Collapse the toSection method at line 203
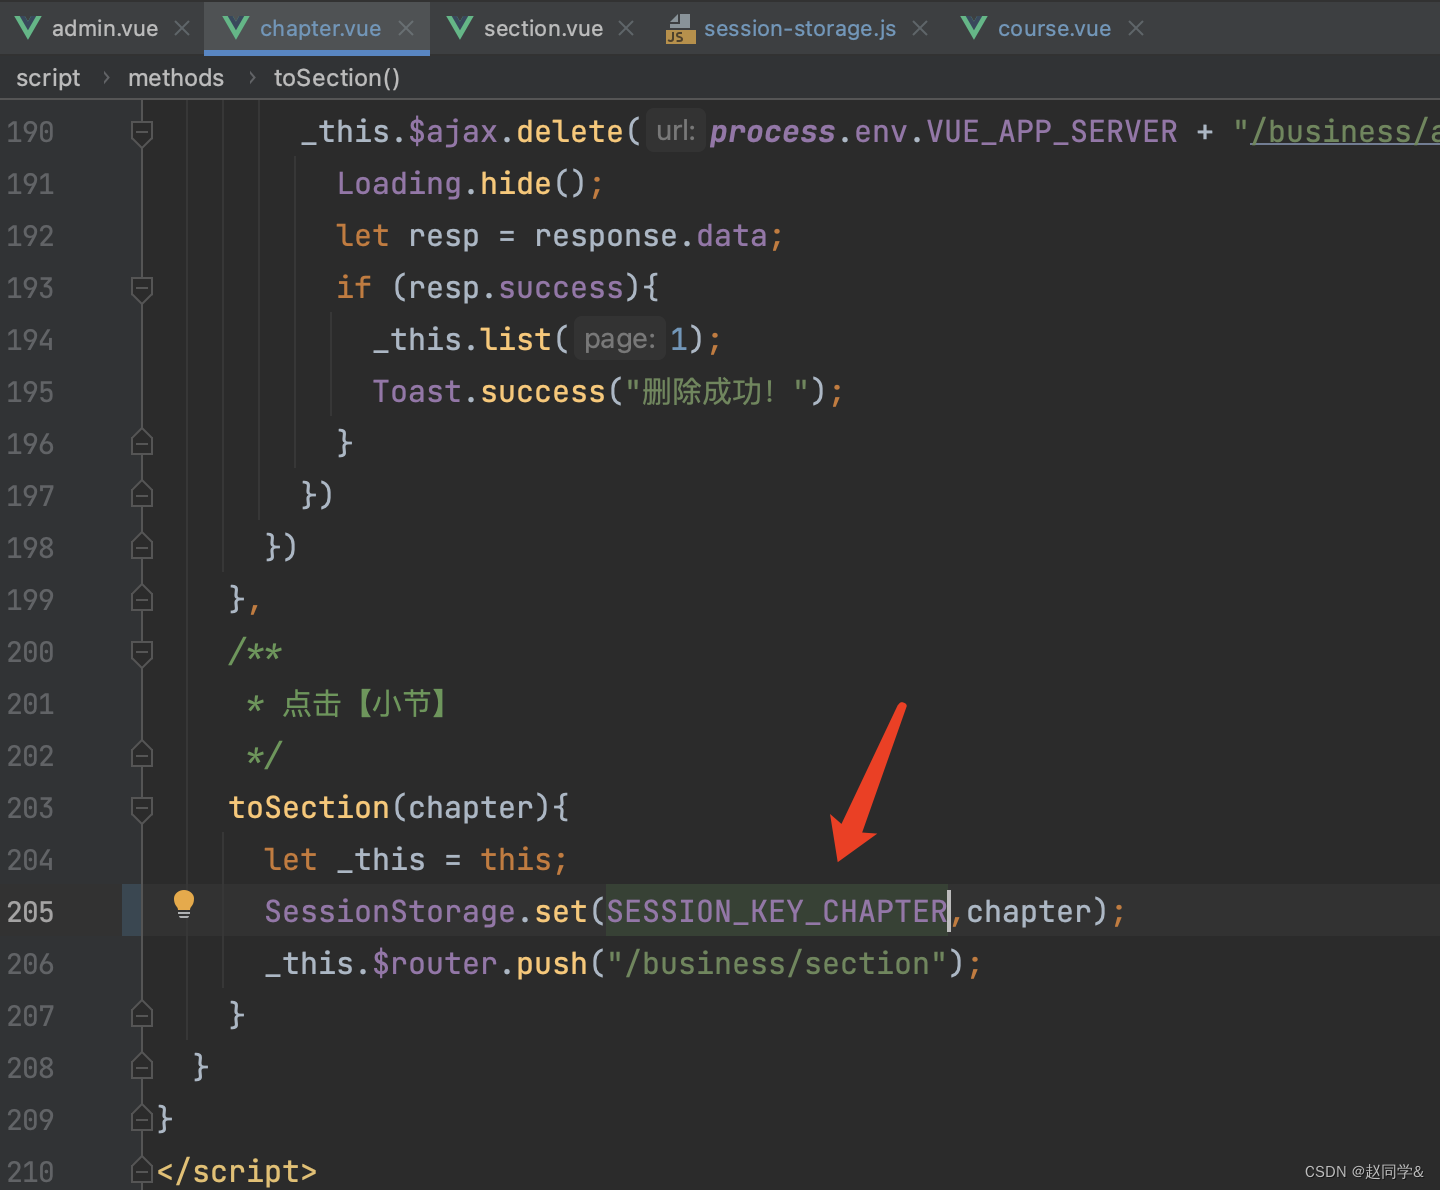Screen dimensions: 1440x1190 click(x=142, y=808)
